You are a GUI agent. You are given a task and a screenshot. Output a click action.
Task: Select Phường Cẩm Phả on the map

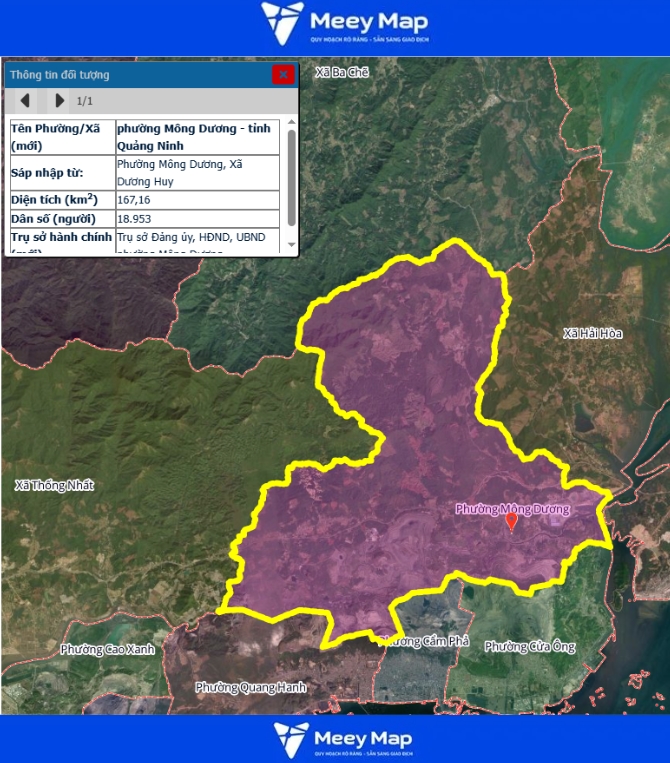(x=427, y=641)
